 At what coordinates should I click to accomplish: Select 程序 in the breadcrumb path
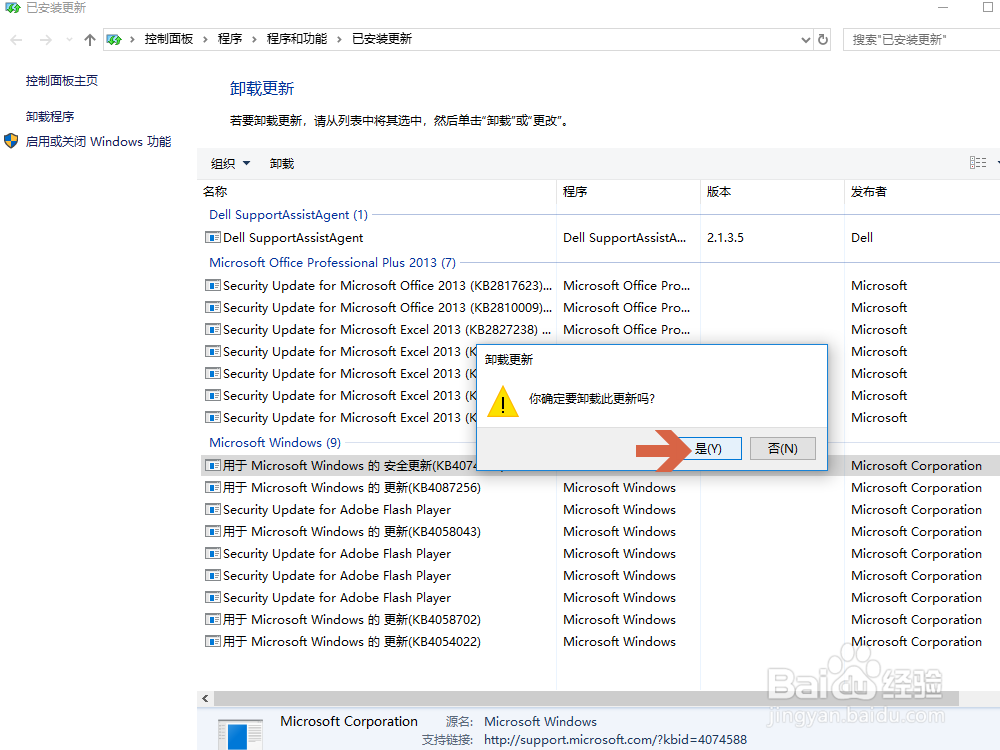click(x=230, y=39)
